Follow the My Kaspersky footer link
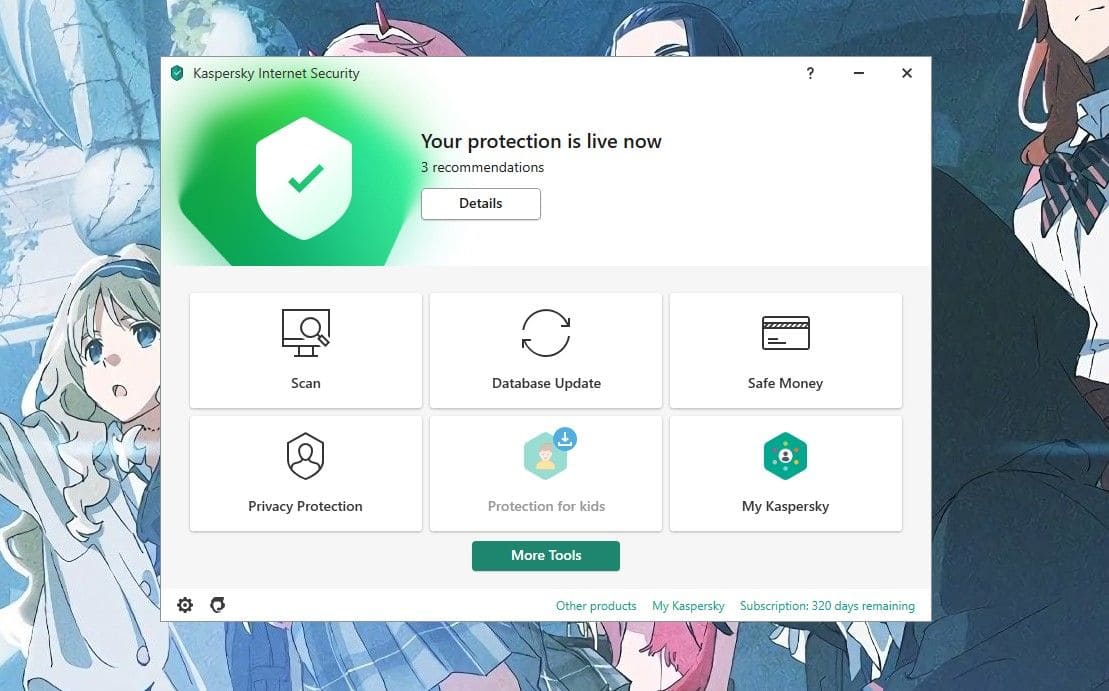This screenshot has height=691, width=1109. coord(688,606)
